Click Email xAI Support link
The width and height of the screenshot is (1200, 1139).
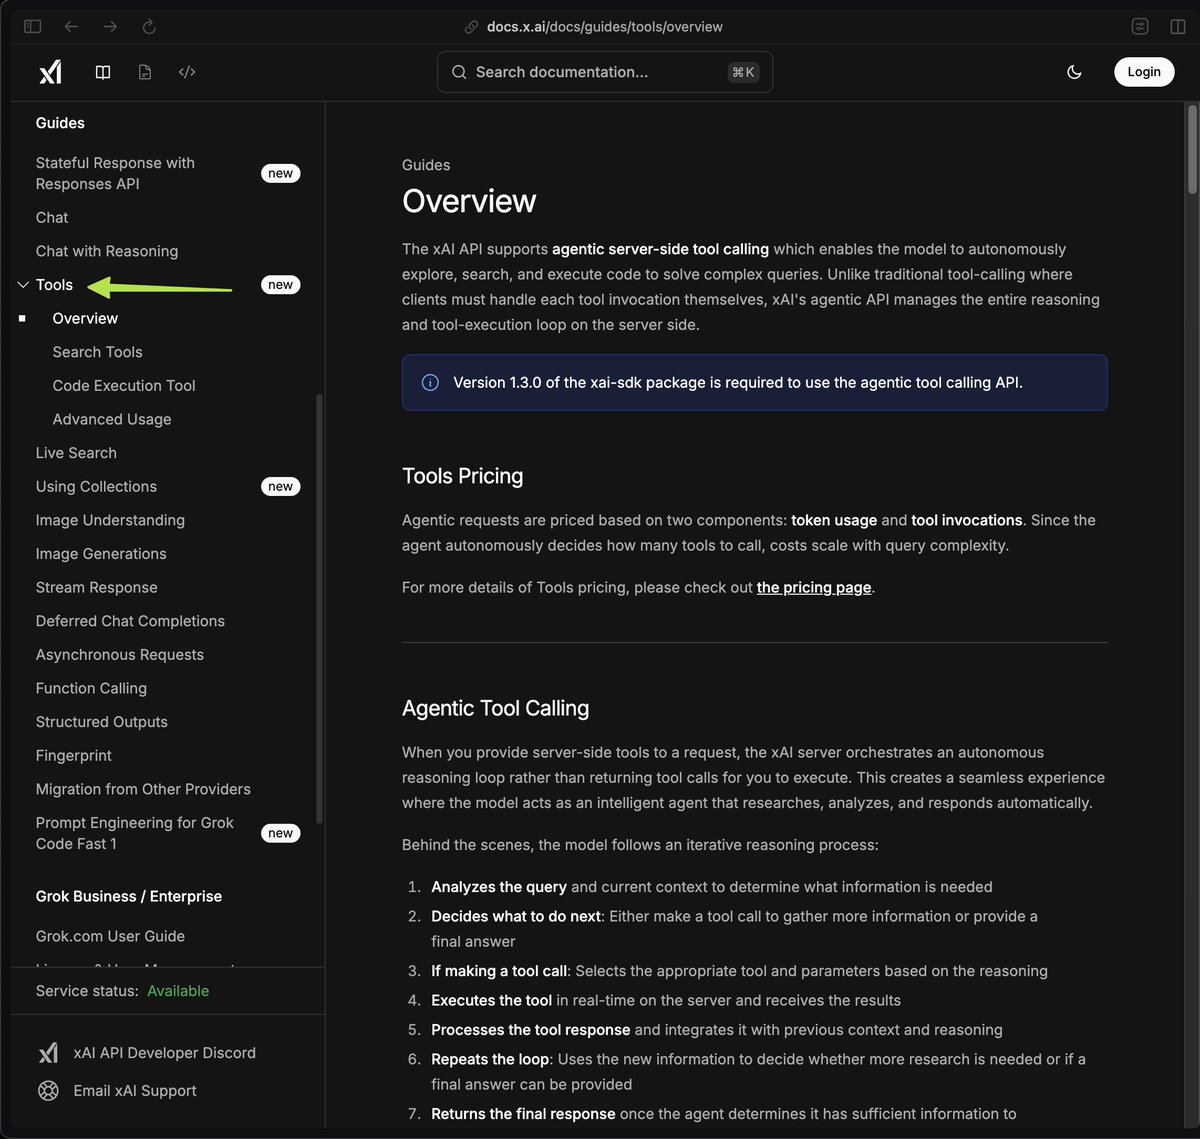click(x=135, y=1091)
